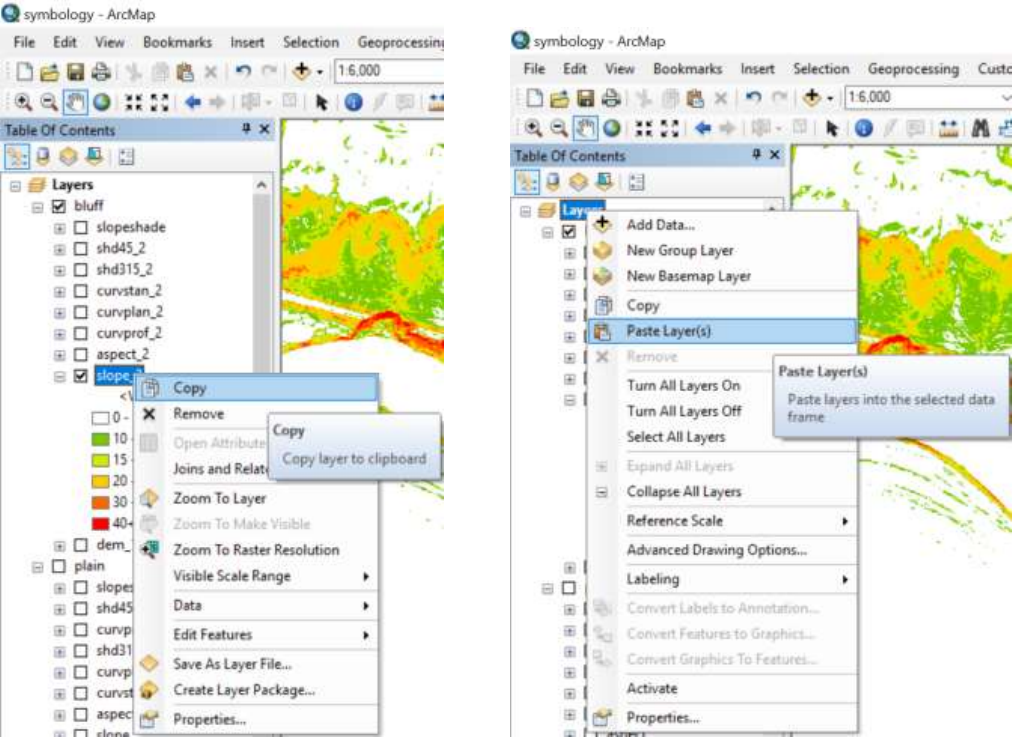
Task: Choose New Group Layer entry
Action: (x=722, y=250)
